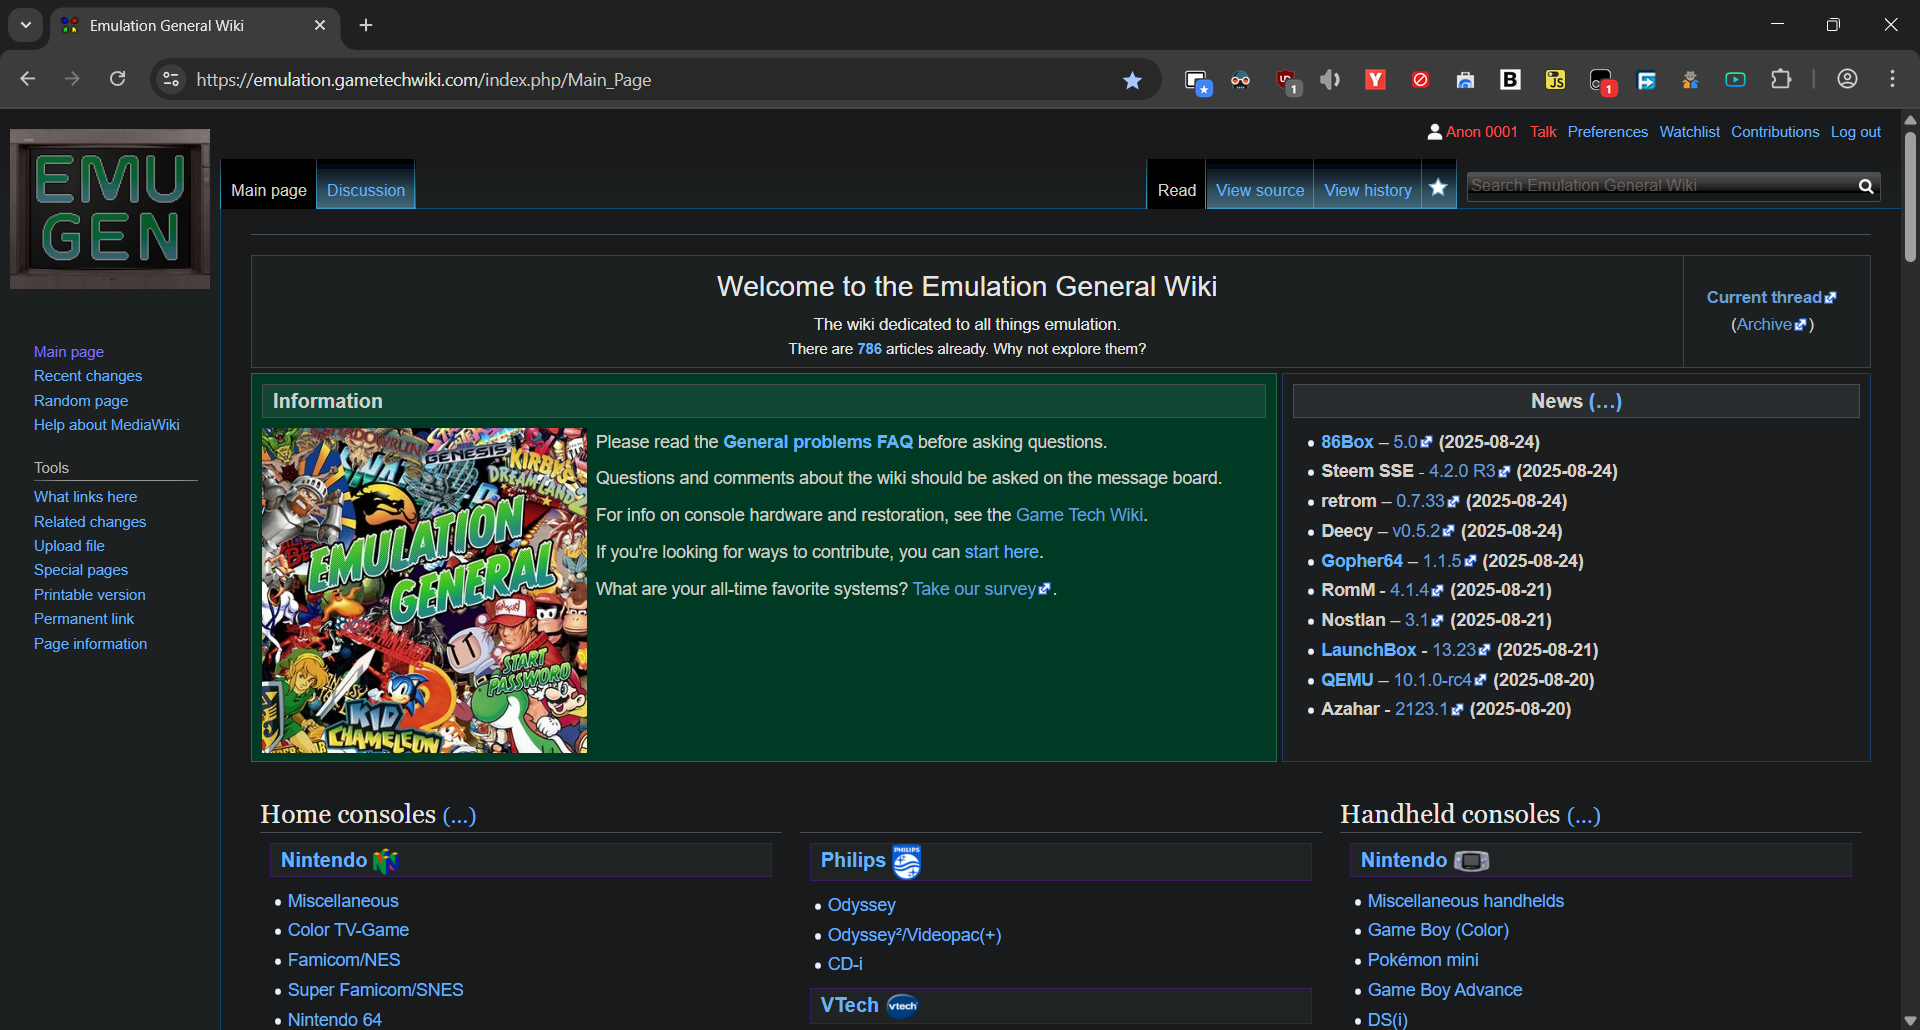Open Page information link
Image resolution: width=1920 pixels, height=1030 pixels.
90,644
